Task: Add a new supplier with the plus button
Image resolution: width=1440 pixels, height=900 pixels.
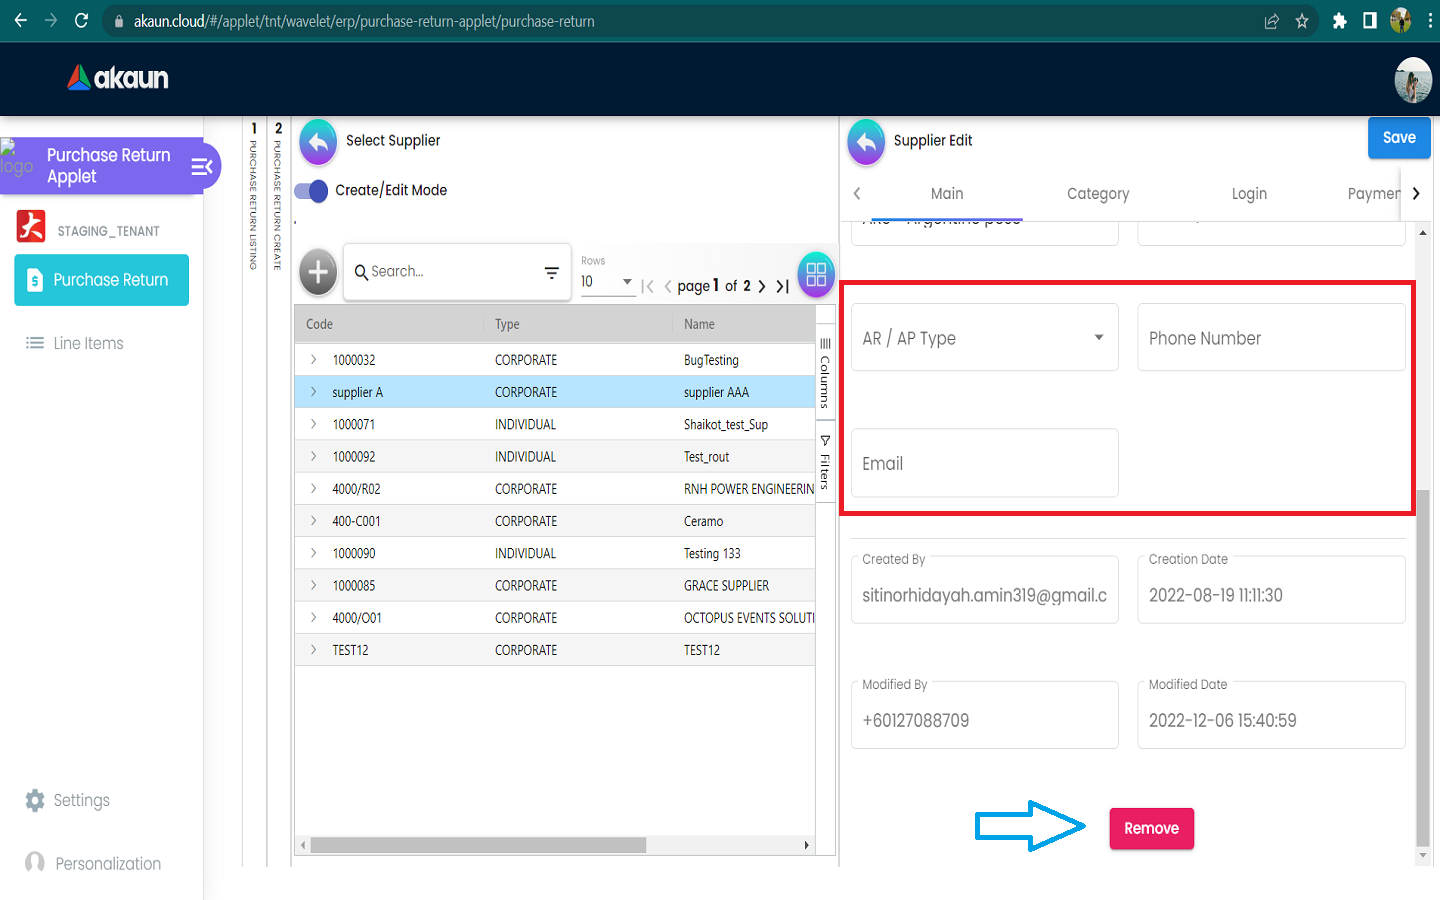Action: click(x=318, y=271)
